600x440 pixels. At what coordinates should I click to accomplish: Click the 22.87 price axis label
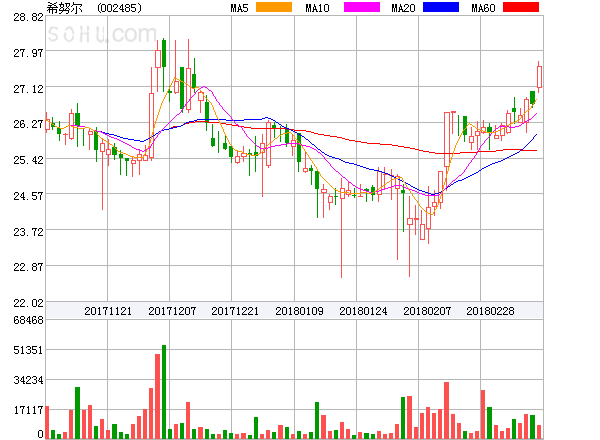(x=28, y=267)
